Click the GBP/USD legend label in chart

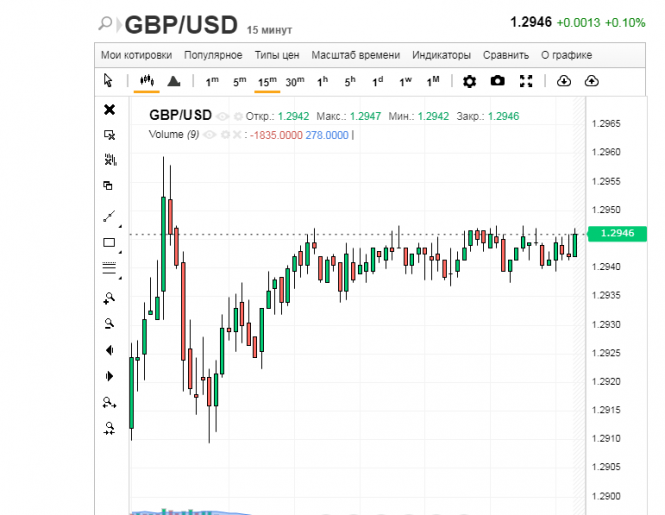180,115
